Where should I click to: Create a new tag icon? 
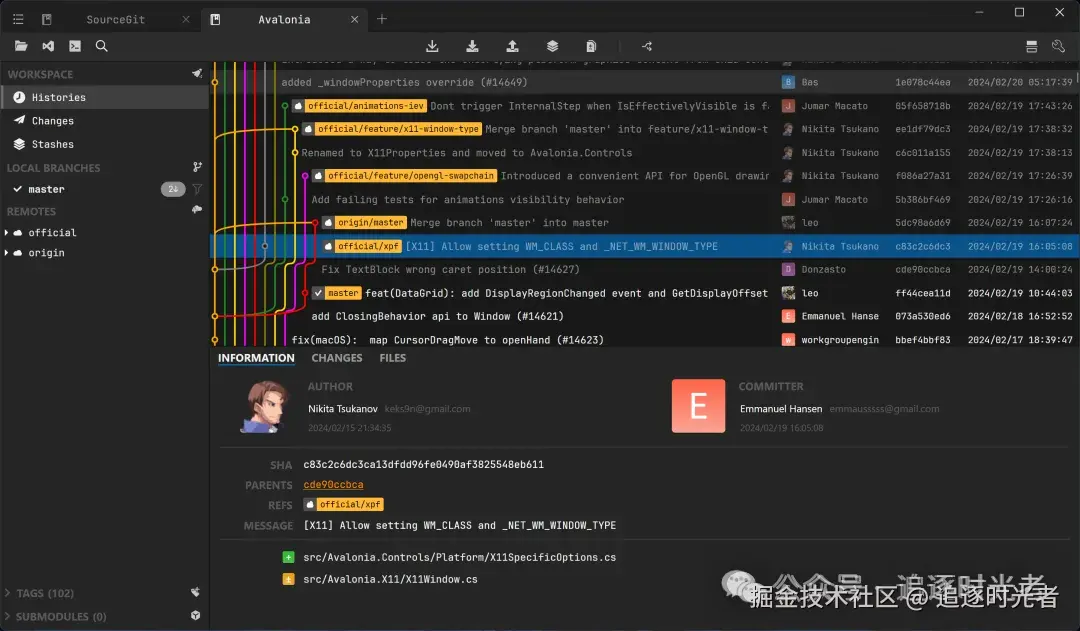point(196,592)
